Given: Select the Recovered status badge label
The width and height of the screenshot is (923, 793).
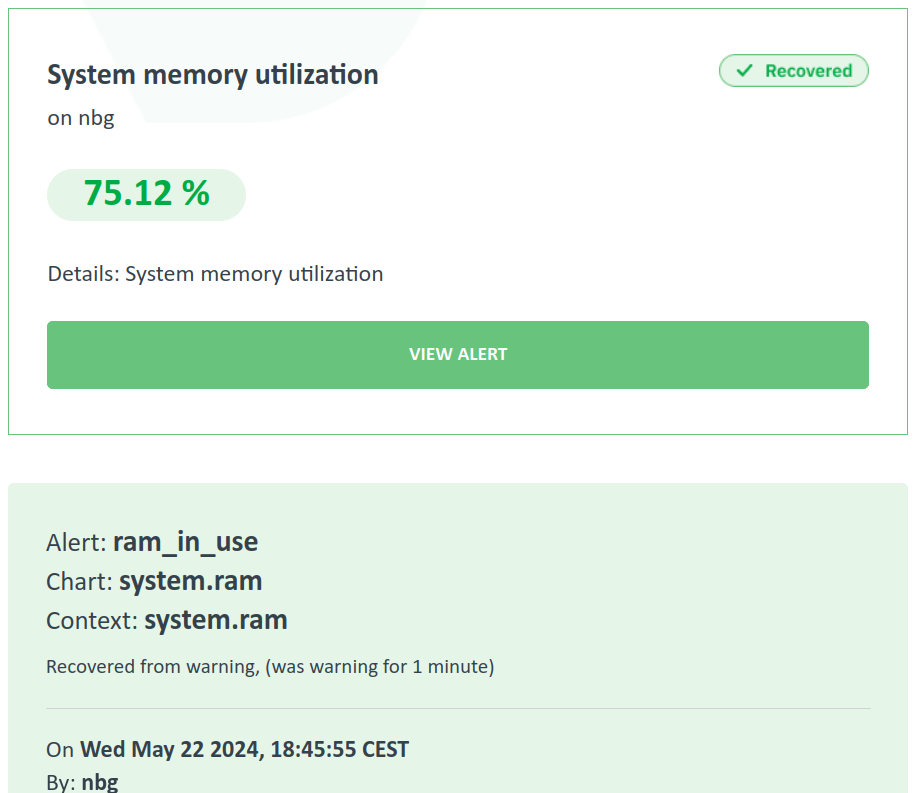Looking at the screenshot, I should coord(808,71).
